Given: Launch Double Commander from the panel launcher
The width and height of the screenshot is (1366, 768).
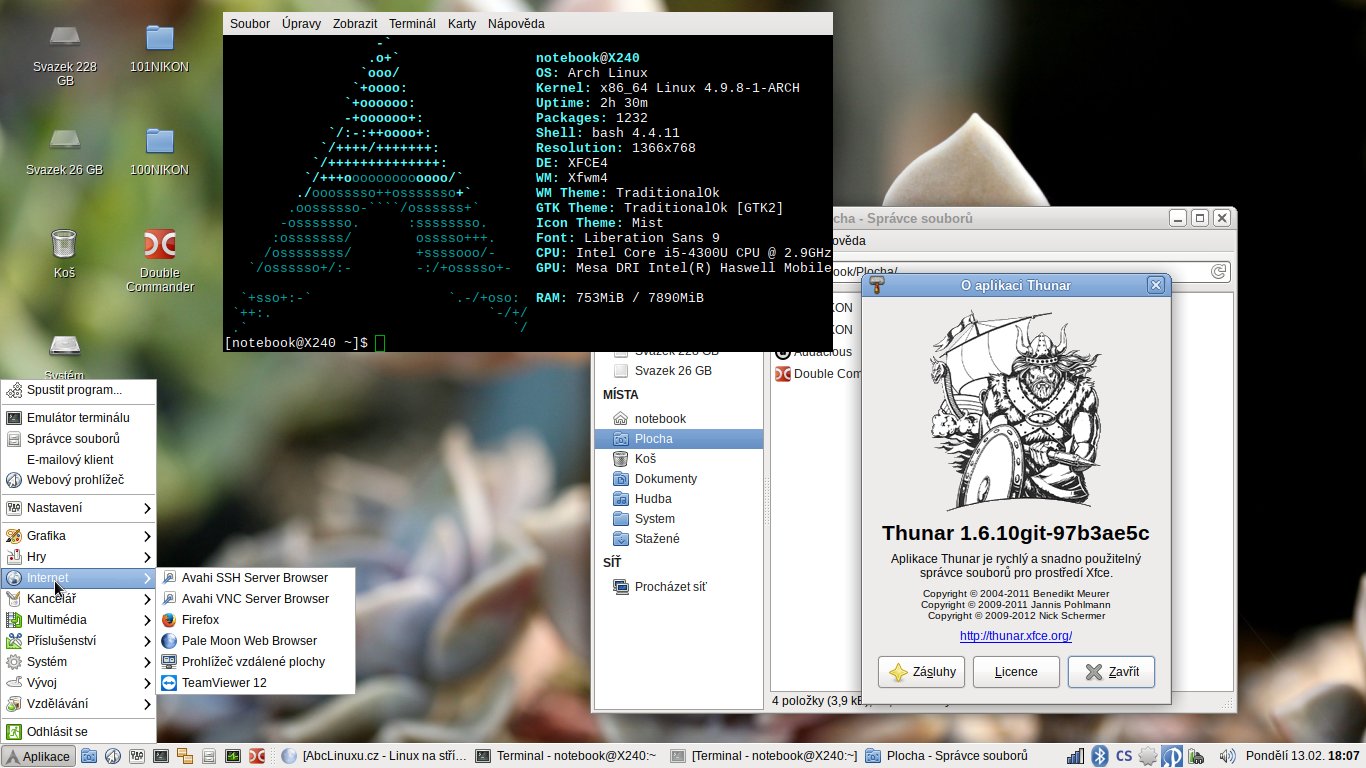Looking at the screenshot, I should 257,756.
